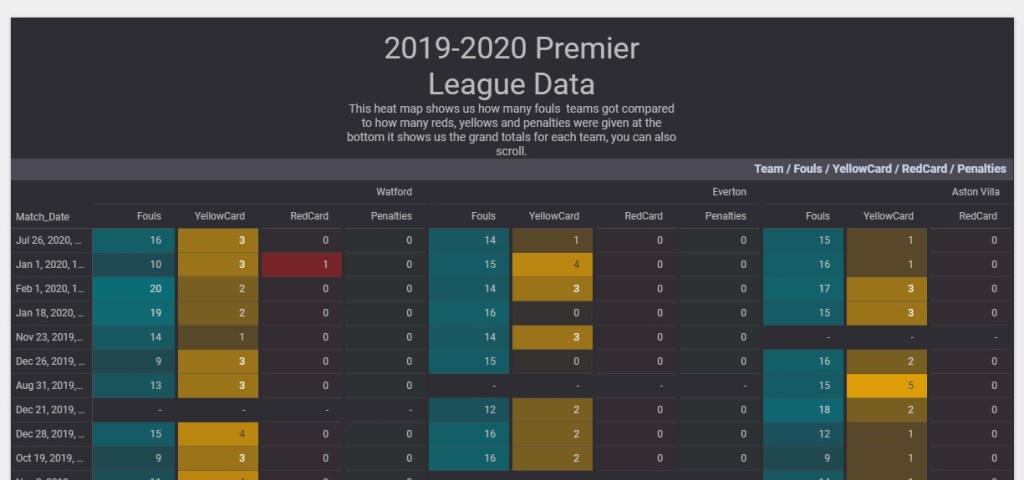This screenshot has height=480, width=1024.
Task: Click the Fouls header under Watford
Action: click(x=148, y=216)
